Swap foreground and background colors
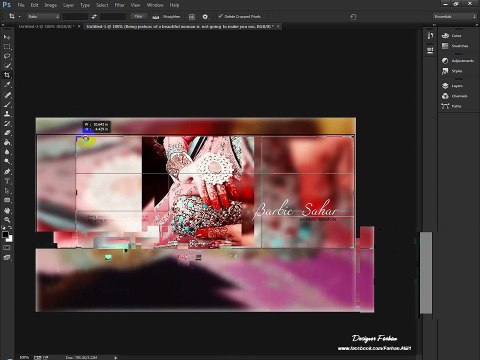The width and height of the screenshot is (480, 360). (10, 228)
